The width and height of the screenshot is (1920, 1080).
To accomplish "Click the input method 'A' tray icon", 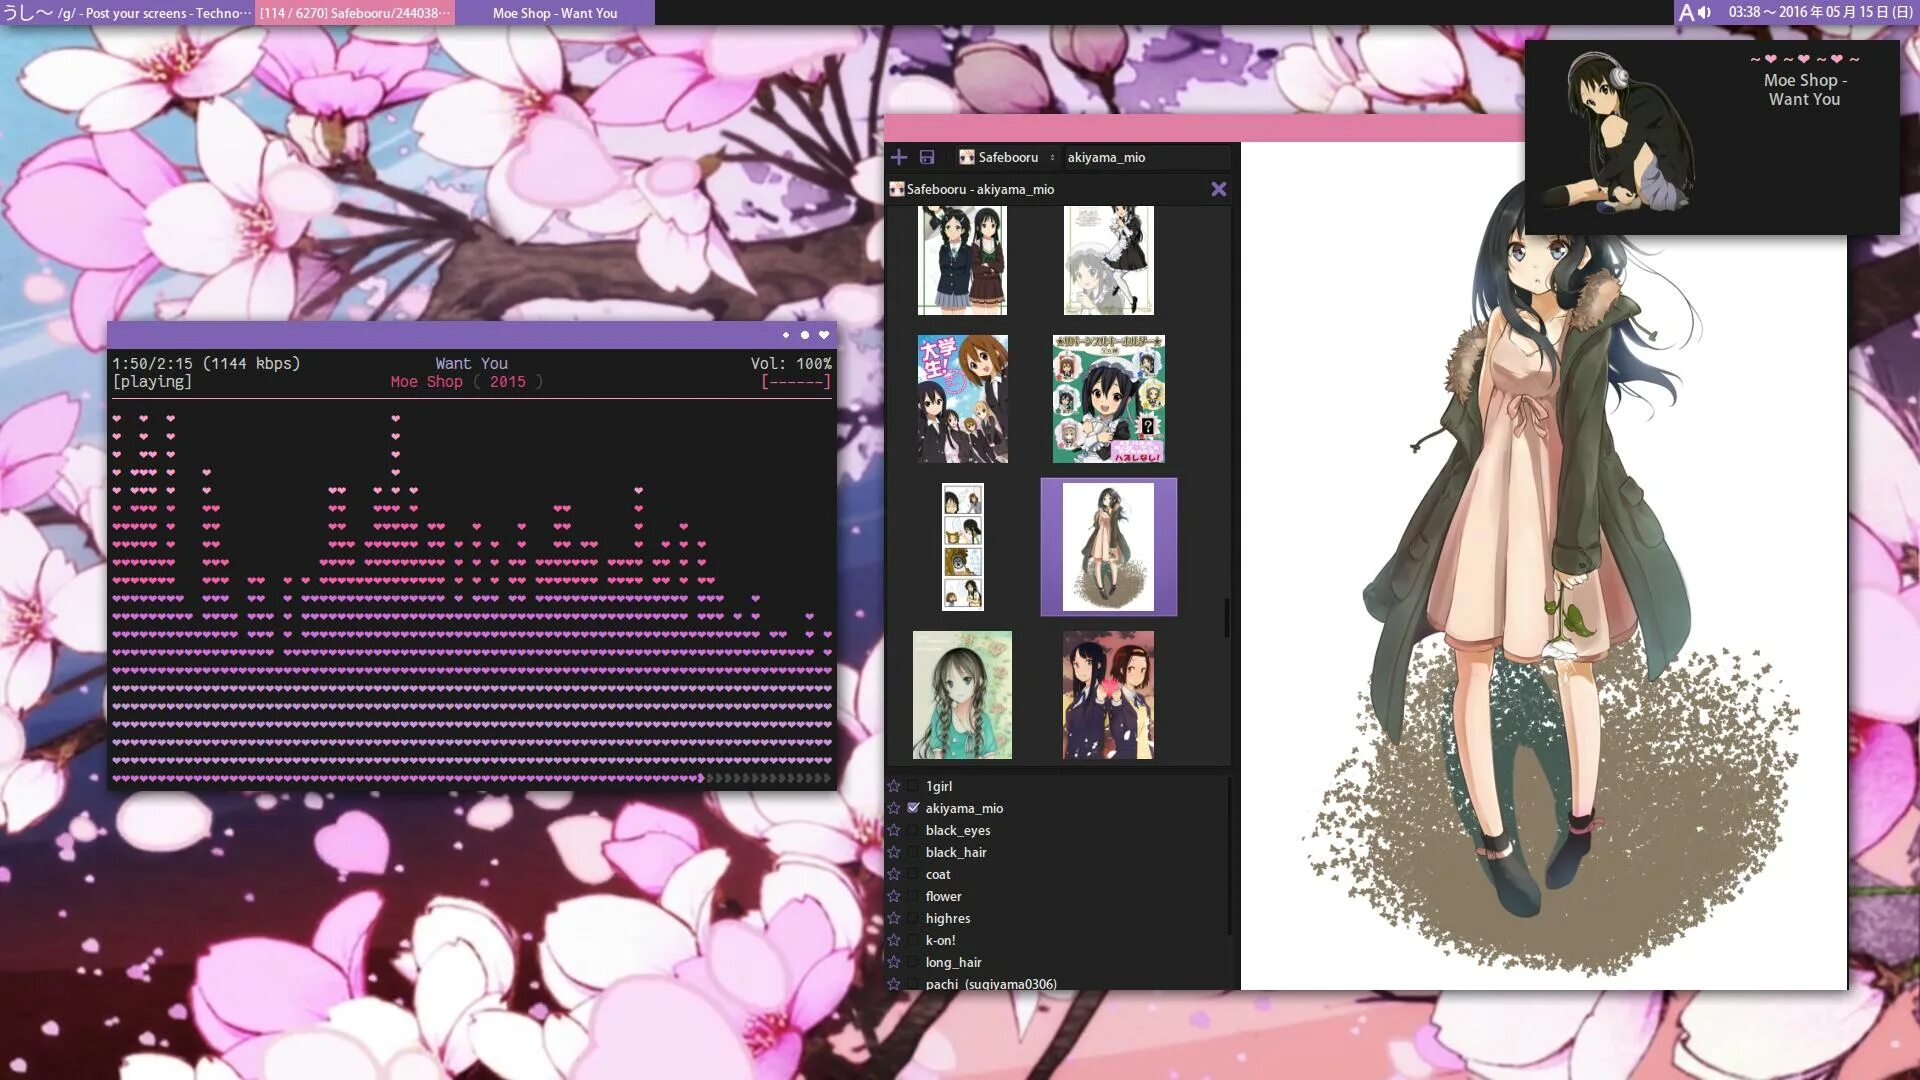I will point(1686,12).
